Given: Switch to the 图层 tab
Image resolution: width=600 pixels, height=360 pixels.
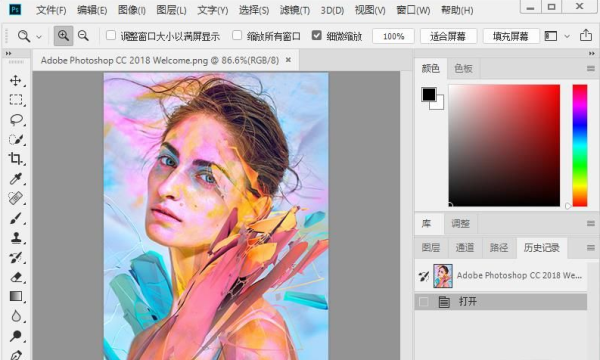Looking at the screenshot, I should point(431,248).
